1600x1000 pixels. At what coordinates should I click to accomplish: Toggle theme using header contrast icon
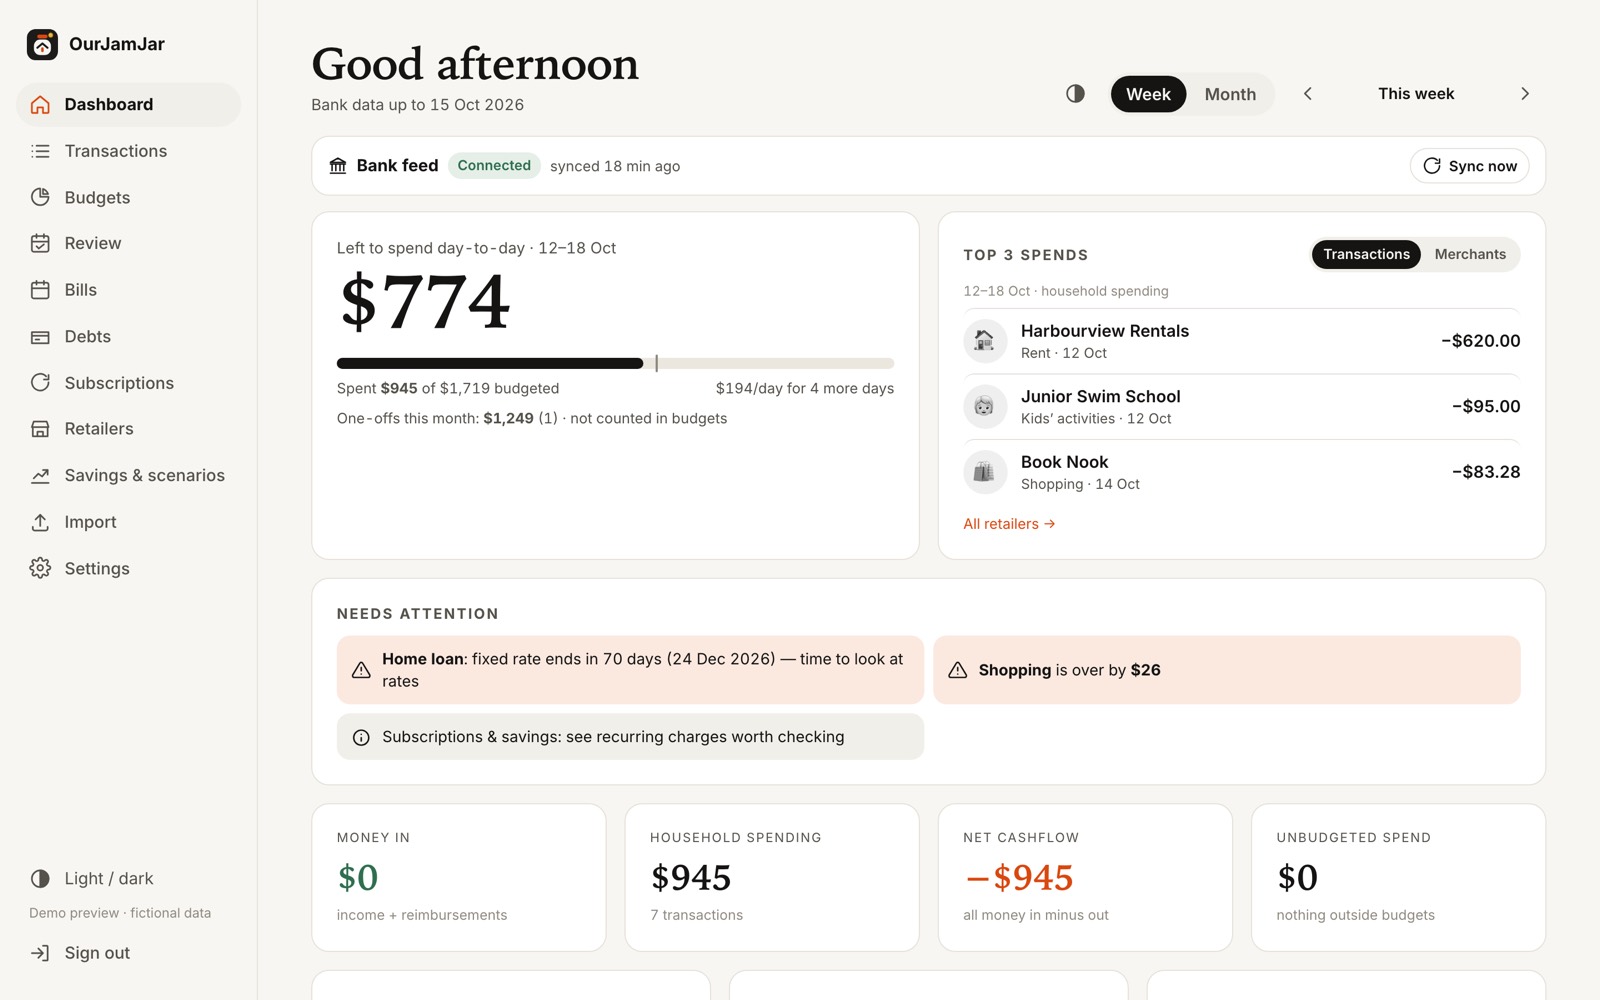click(1075, 94)
